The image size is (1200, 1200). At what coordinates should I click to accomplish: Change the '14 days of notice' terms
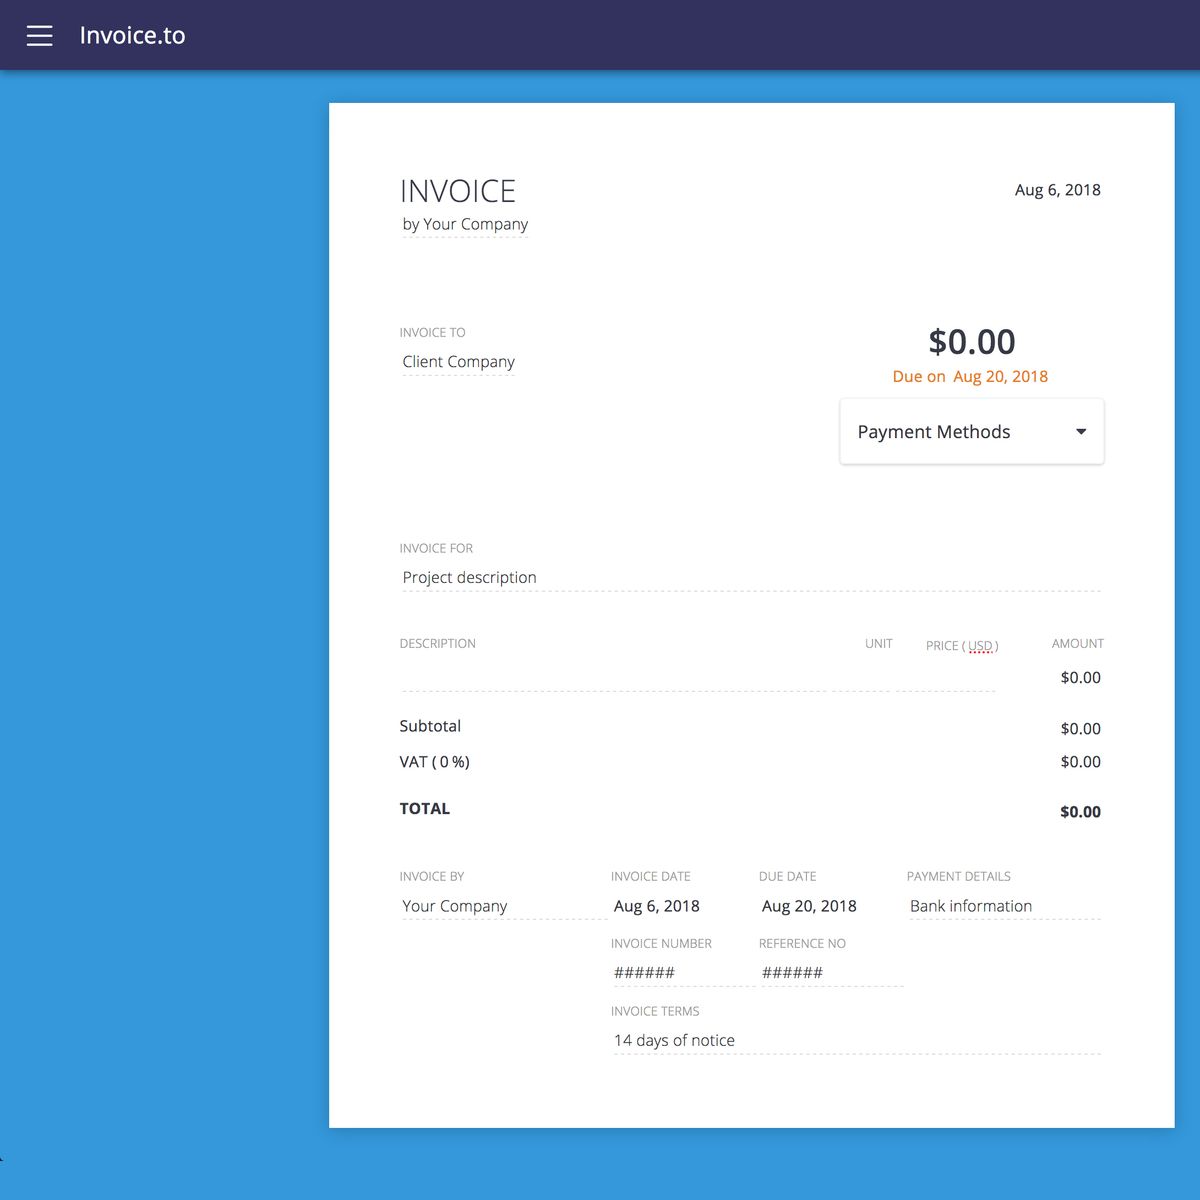[x=675, y=1040]
